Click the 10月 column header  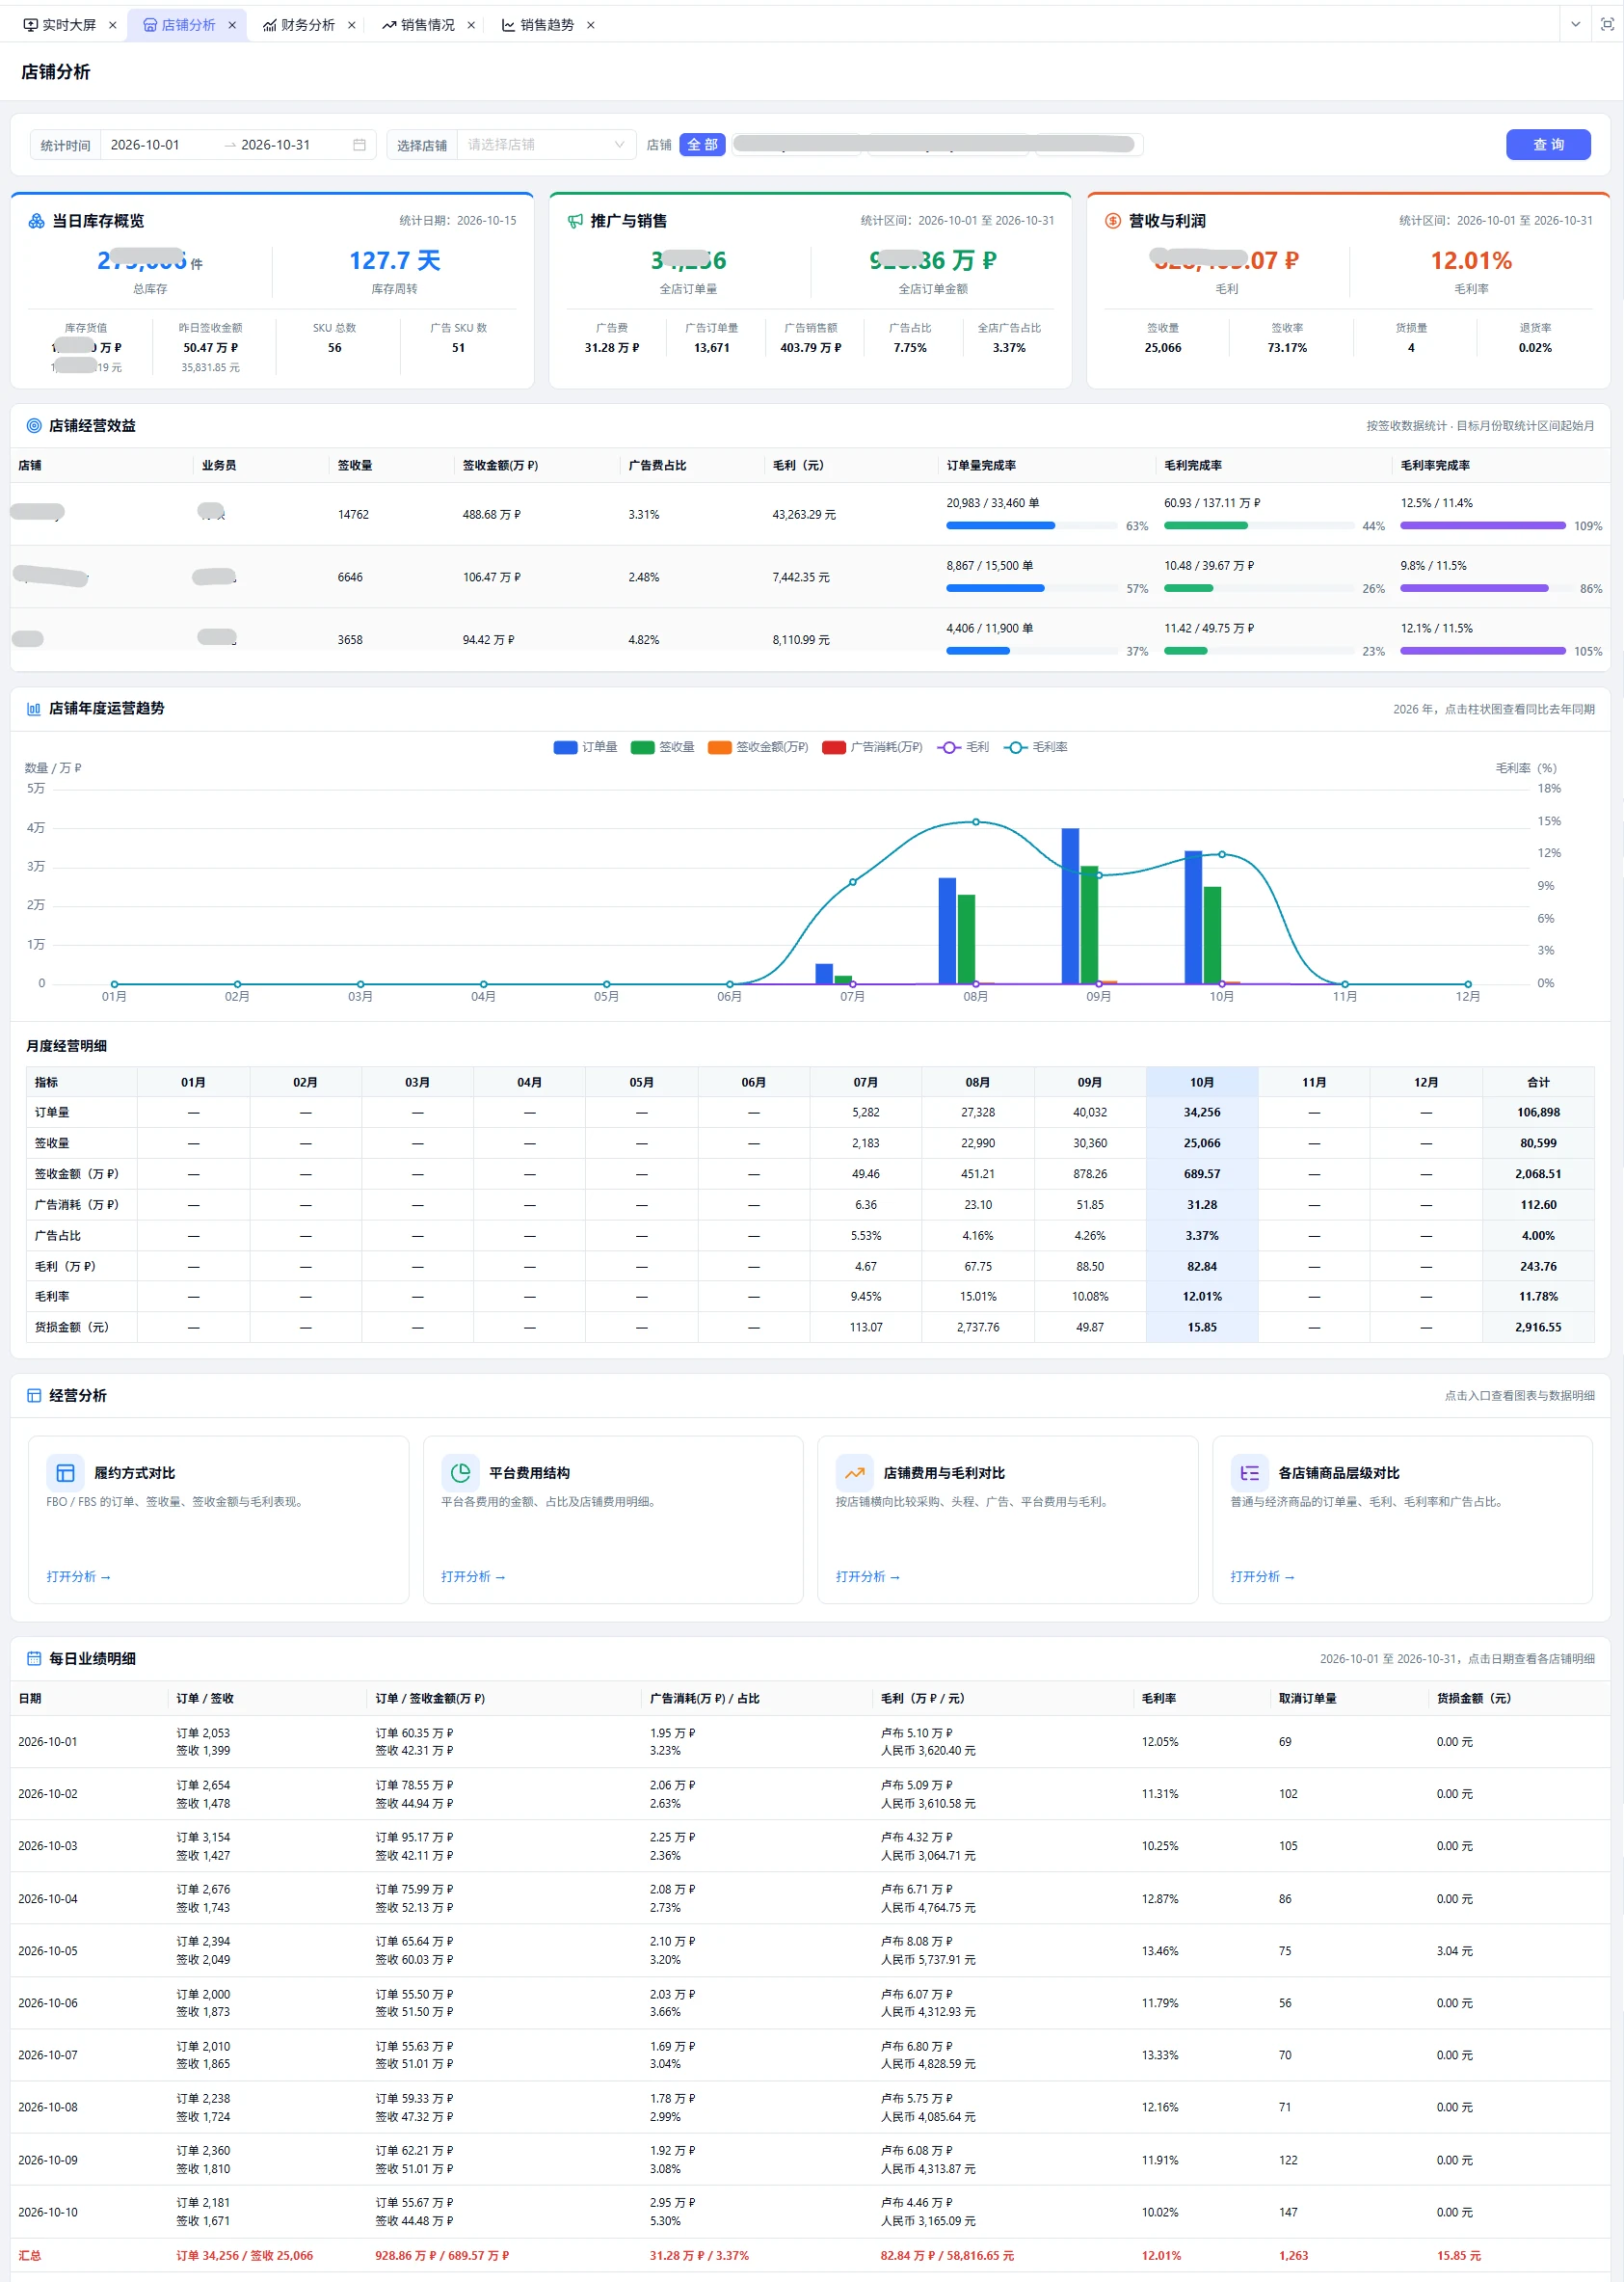pyautogui.click(x=1202, y=1082)
